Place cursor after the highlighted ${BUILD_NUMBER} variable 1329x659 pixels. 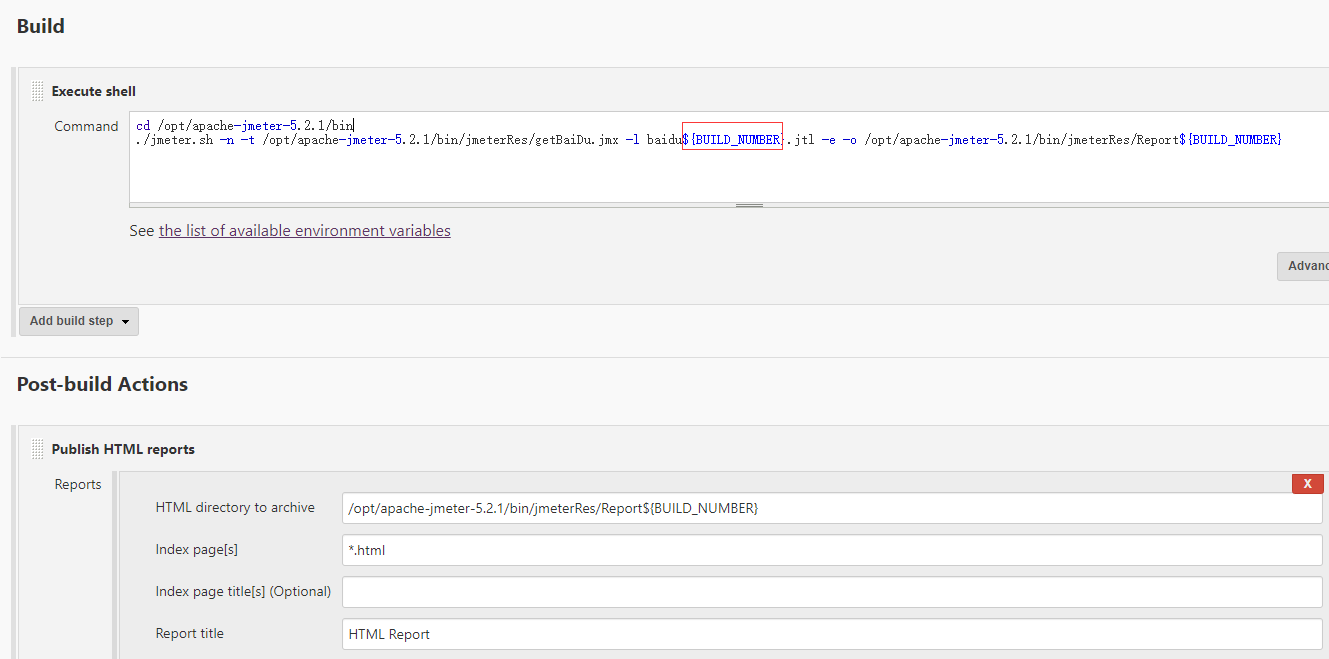click(783, 139)
